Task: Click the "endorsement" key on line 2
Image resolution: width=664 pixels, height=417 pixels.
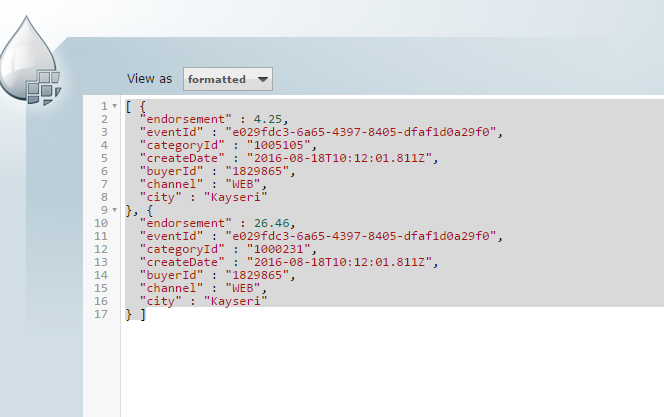Action: (x=185, y=119)
